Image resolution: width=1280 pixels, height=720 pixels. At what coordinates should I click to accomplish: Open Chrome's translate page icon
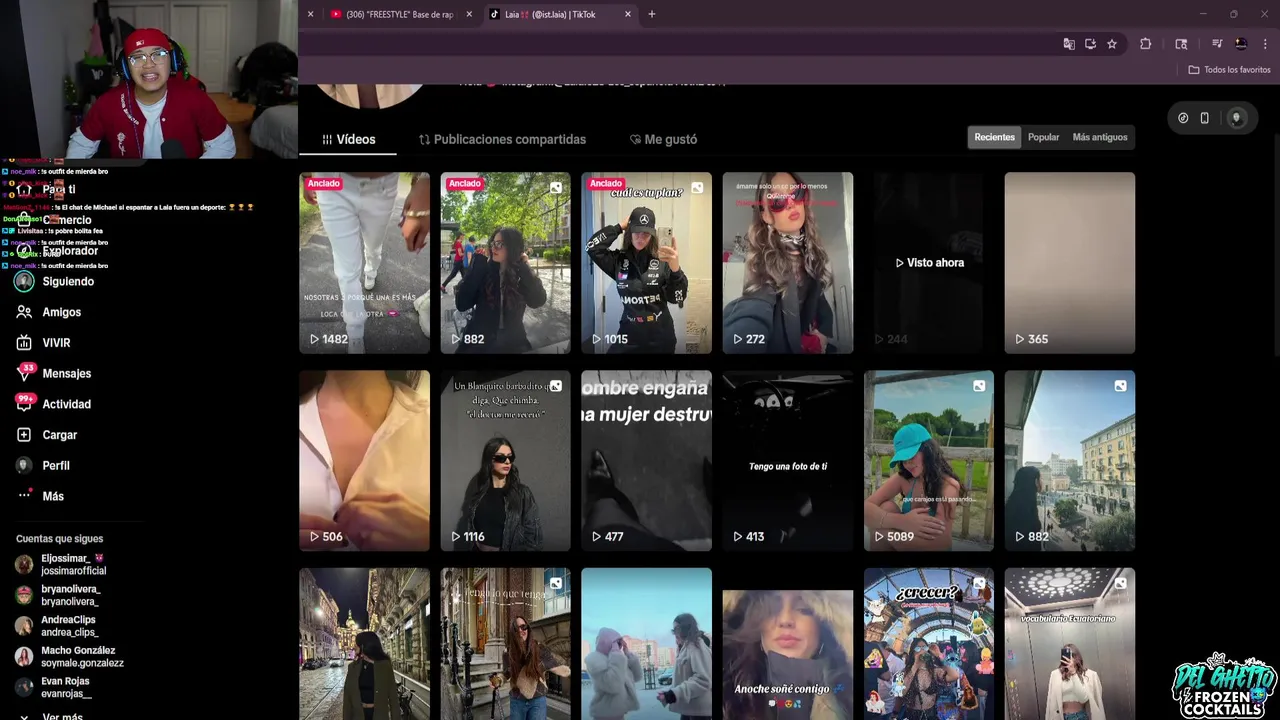(1069, 44)
